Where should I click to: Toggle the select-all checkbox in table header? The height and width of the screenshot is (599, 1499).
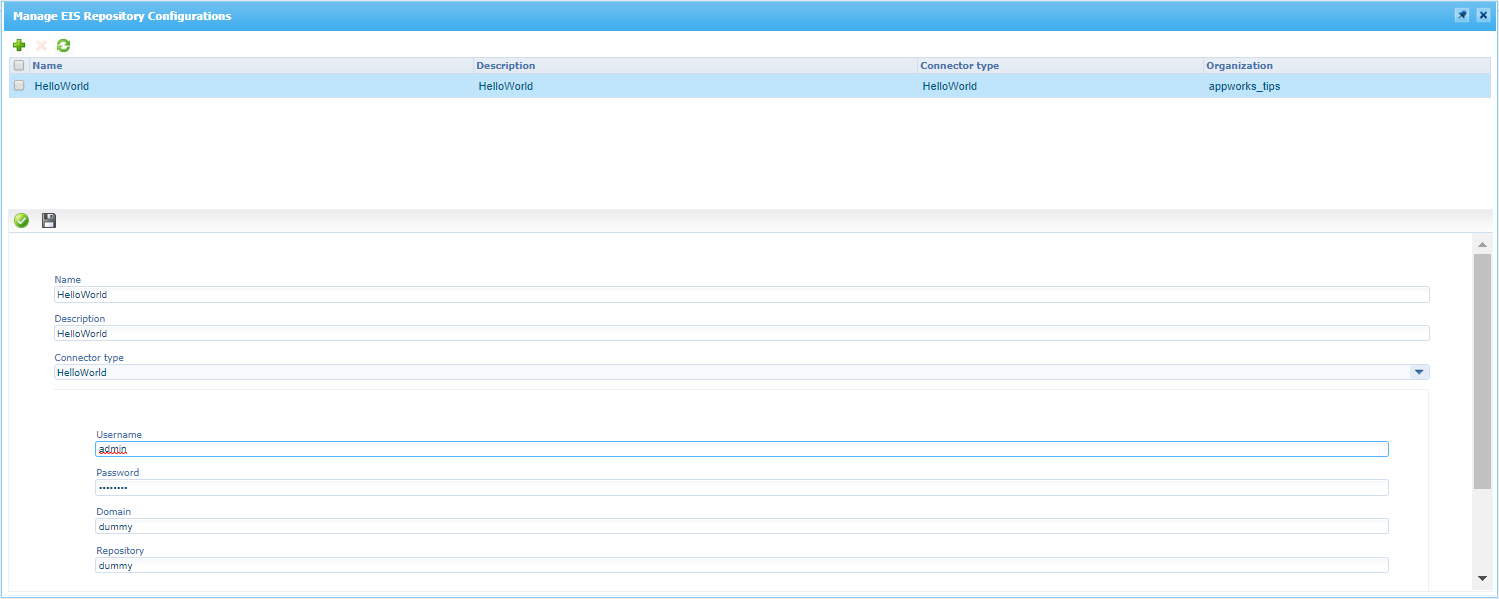tap(19, 66)
